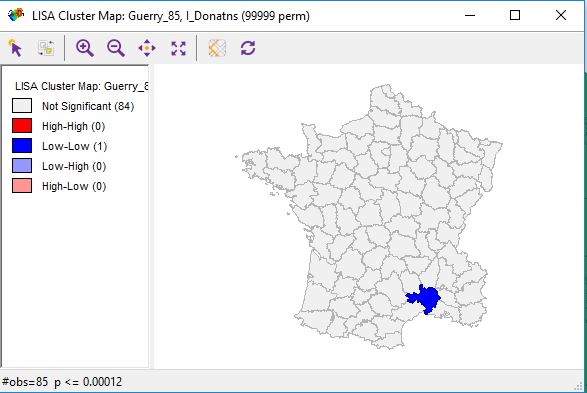Click the GeoDa app icon in title bar
The image size is (587, 393).
pyautogui.click(x=16, y=15)
